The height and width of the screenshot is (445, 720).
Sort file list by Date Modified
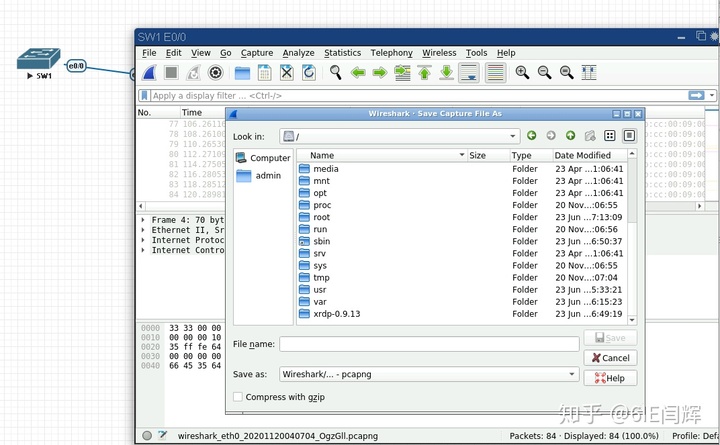coord(589,155)
